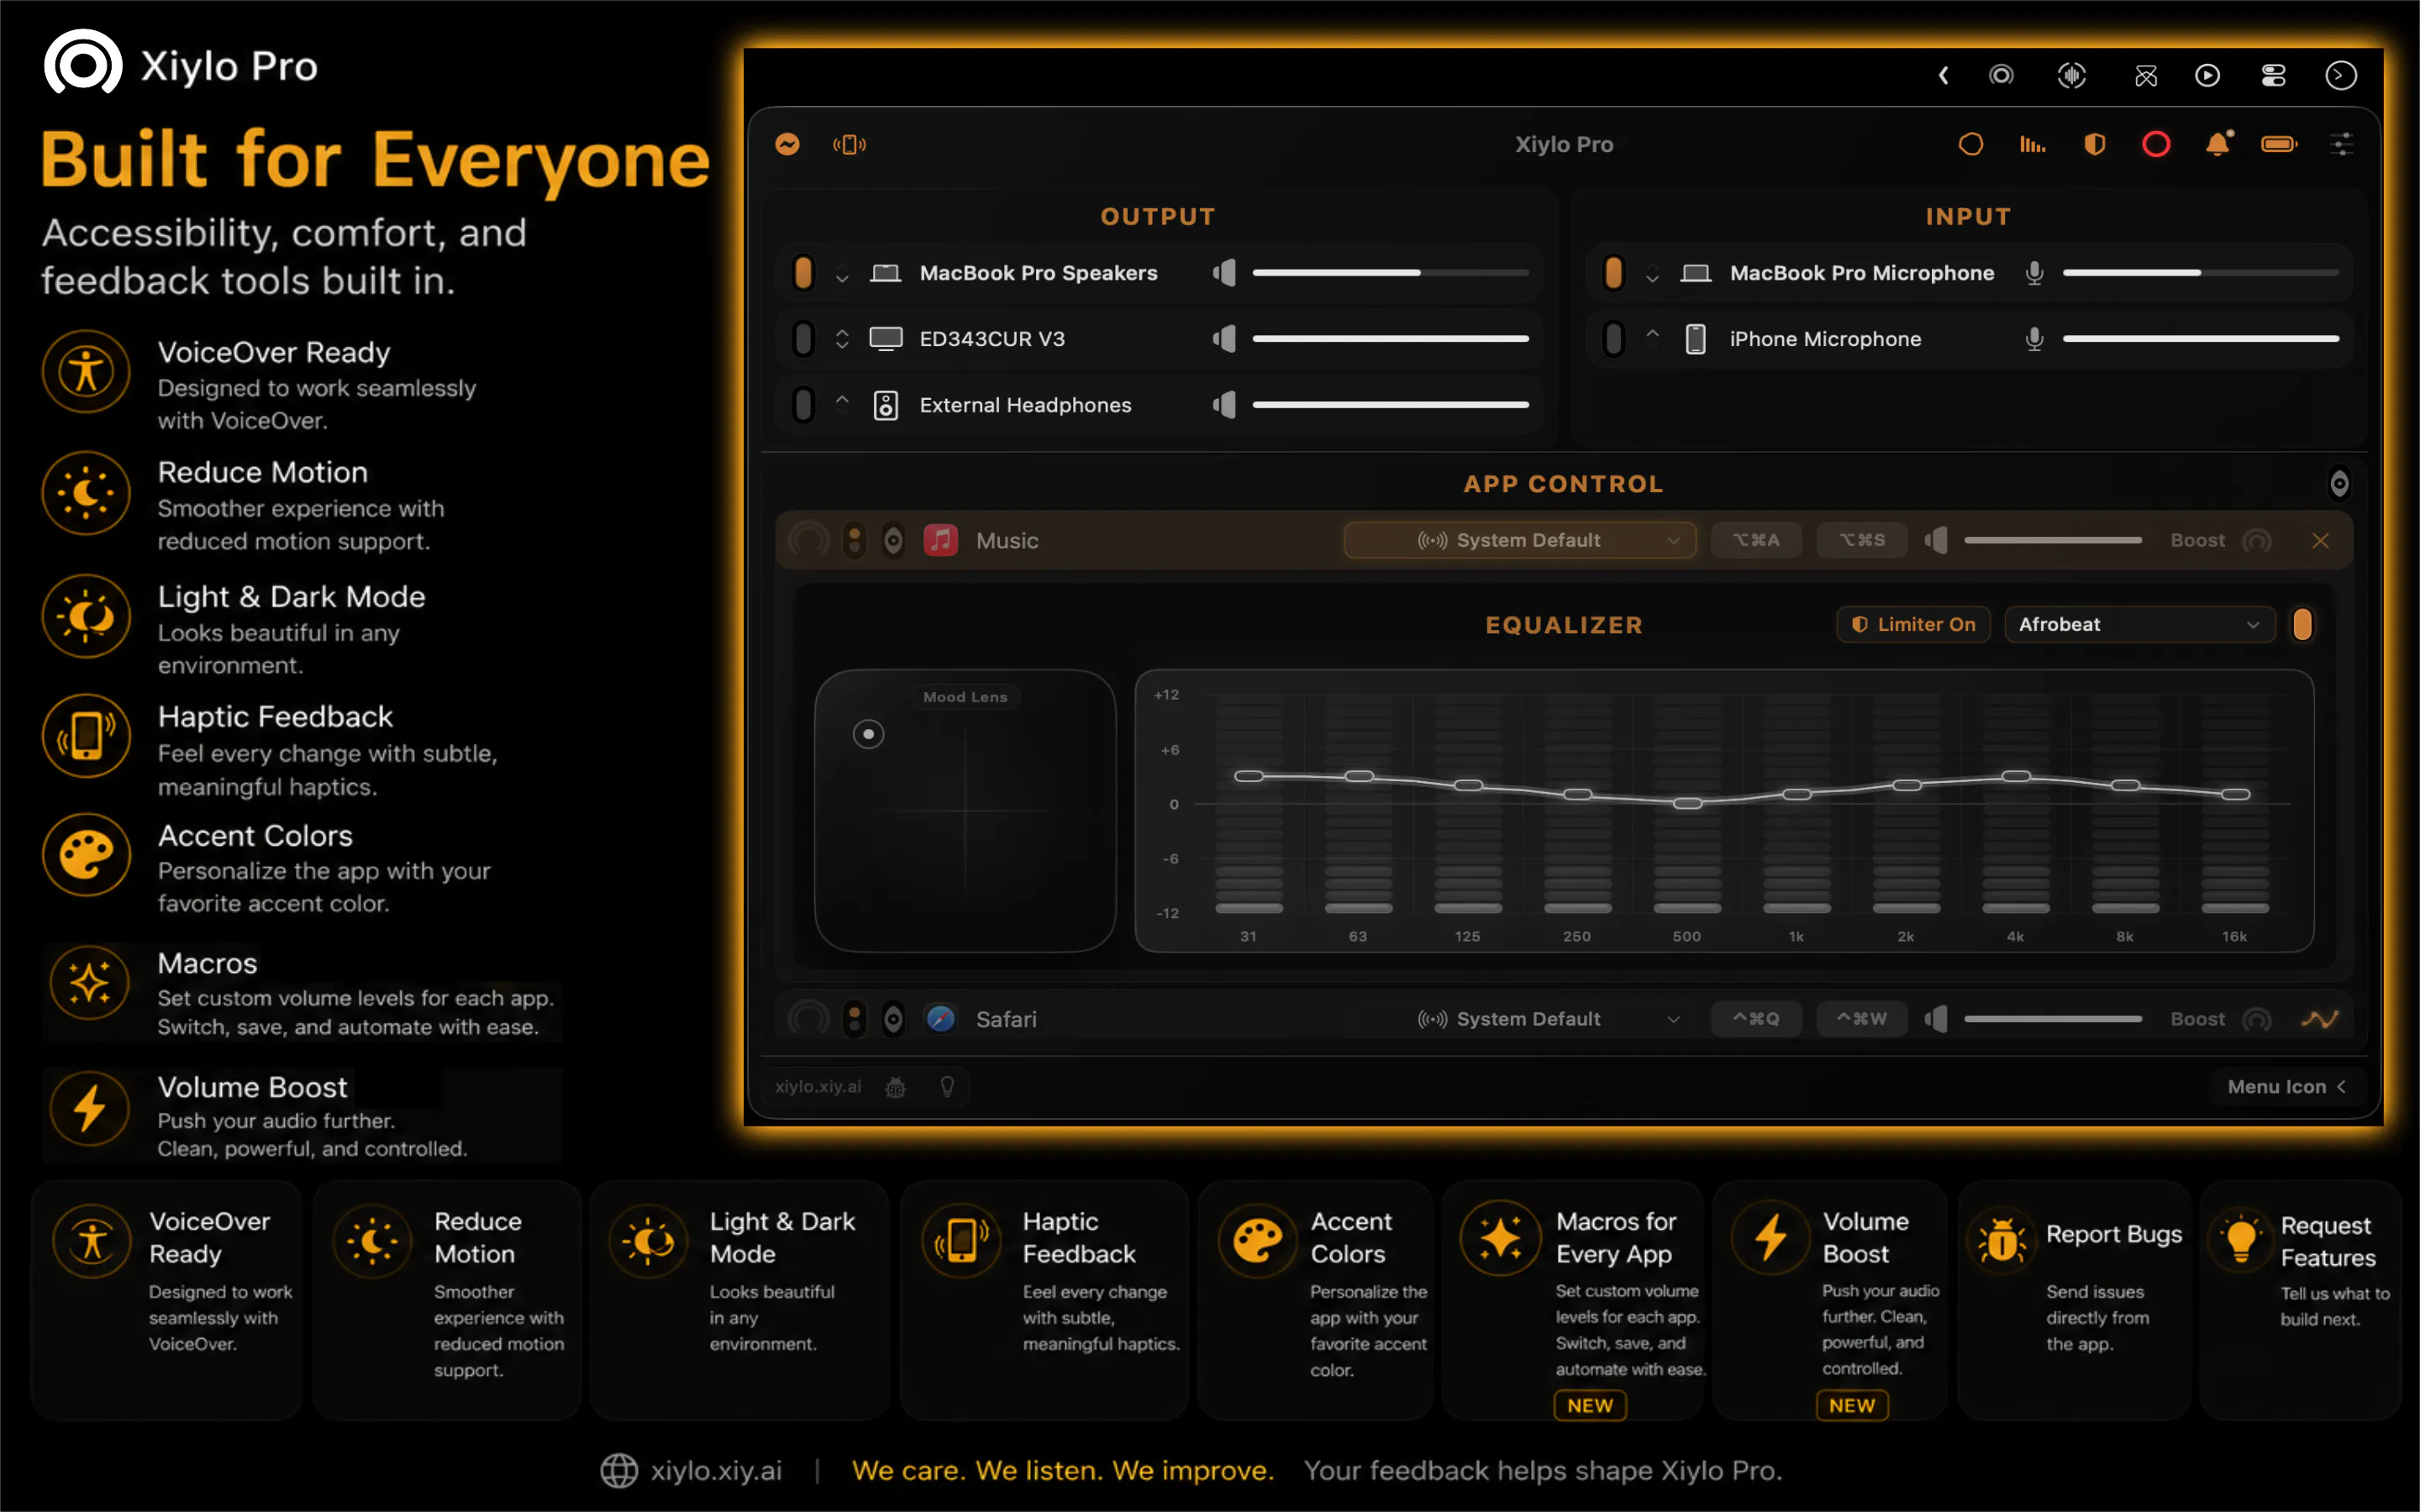The image size is (2420, 1512).
Task: Click the Safari row equalizer wave icon
Action: [2320, 1019]
